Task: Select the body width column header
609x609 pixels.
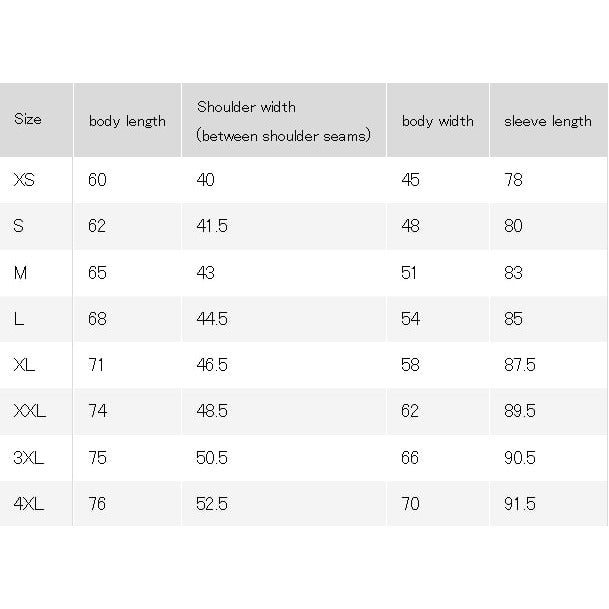Action: (x=438, y=121)
